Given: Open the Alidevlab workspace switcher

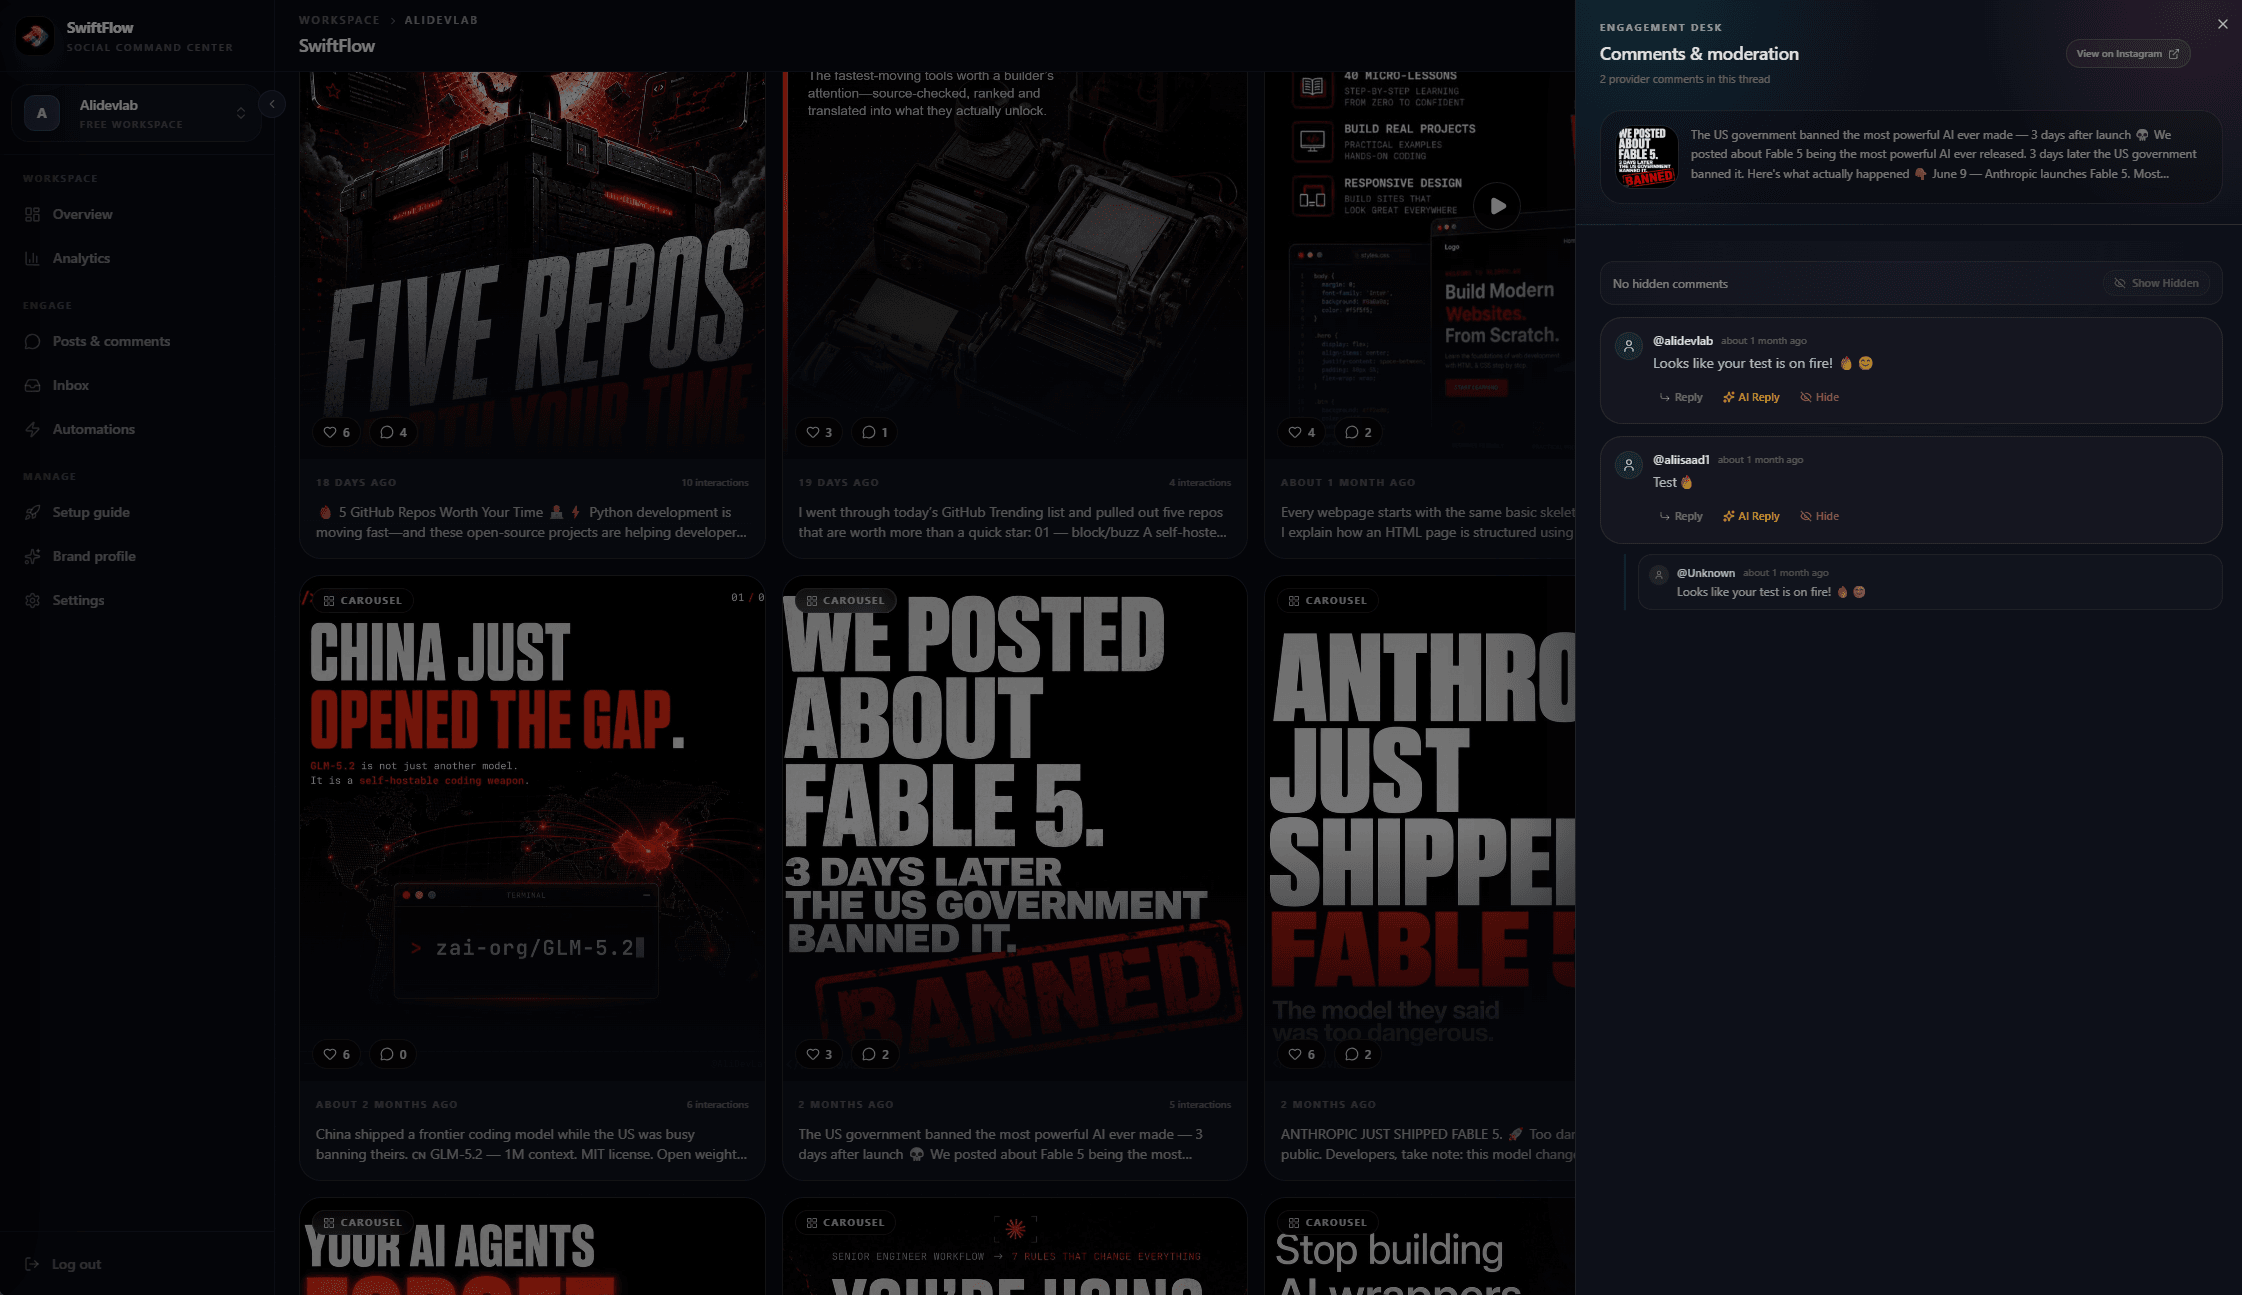Looking at the screenshot, I should coord(137,113).
